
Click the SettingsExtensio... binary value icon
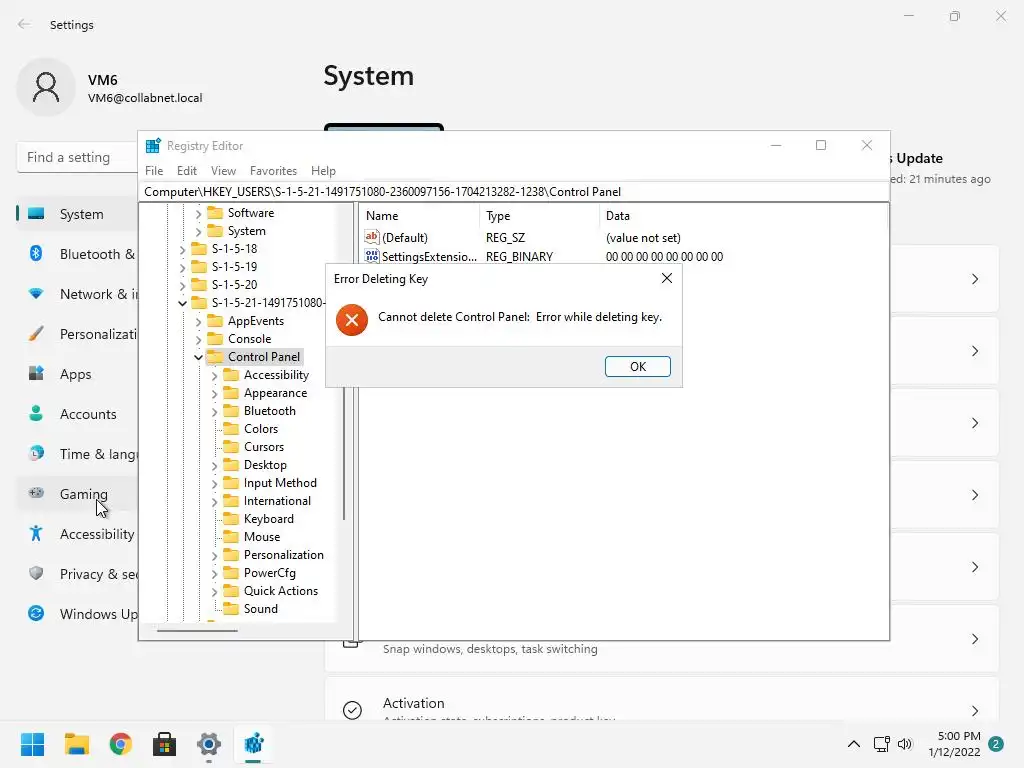pos(372,256)
